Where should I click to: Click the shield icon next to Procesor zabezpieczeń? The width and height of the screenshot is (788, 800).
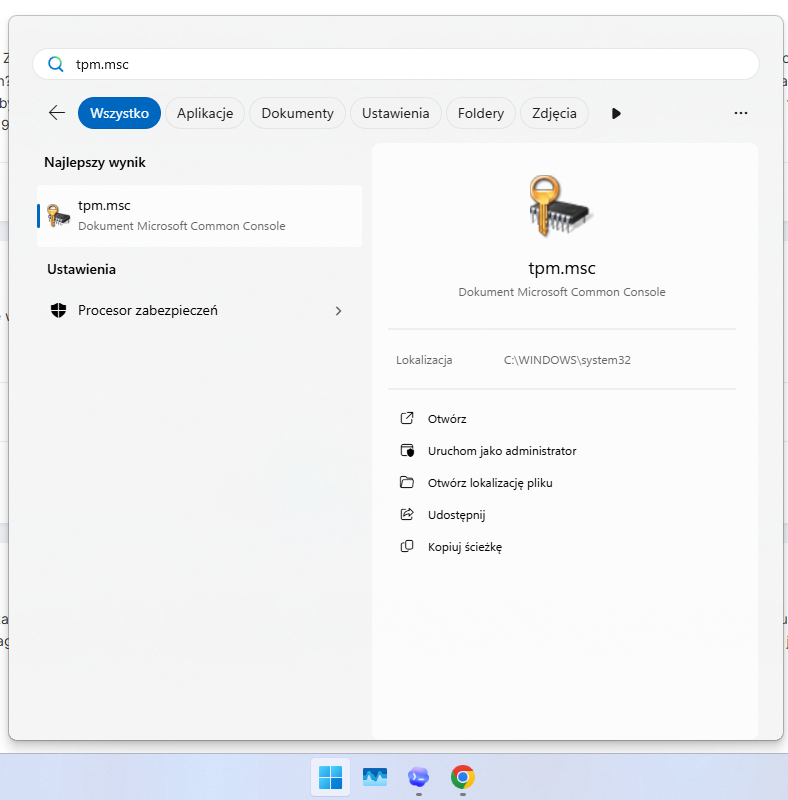click(x=59, y=310)
